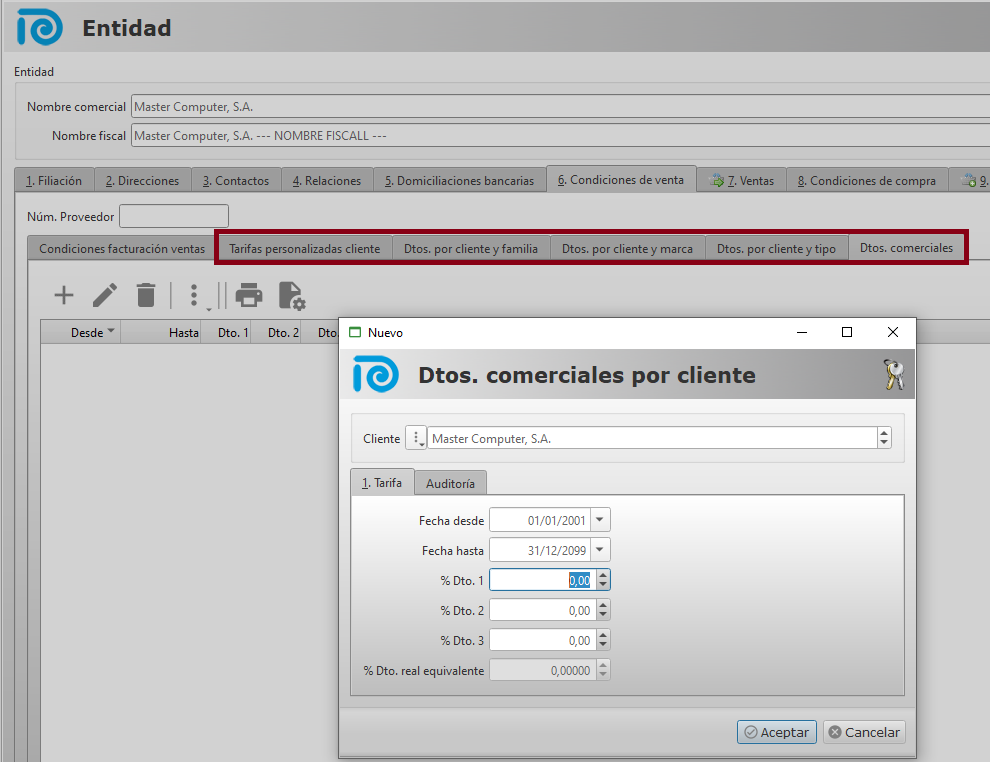Click the plus icon to add new record
990x762 pixels.
point(63,295)
